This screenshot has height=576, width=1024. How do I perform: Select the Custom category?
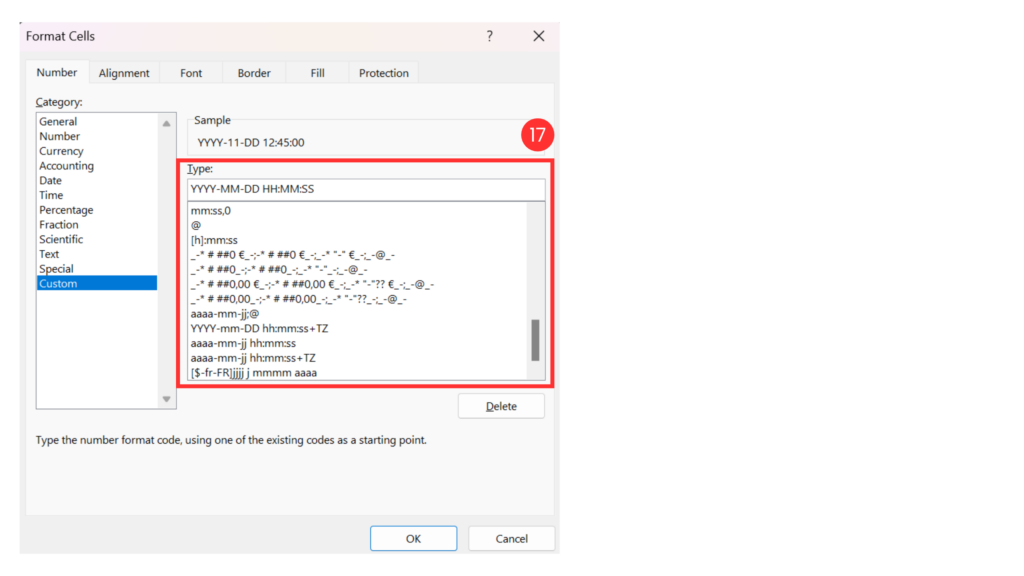(97, 283)
